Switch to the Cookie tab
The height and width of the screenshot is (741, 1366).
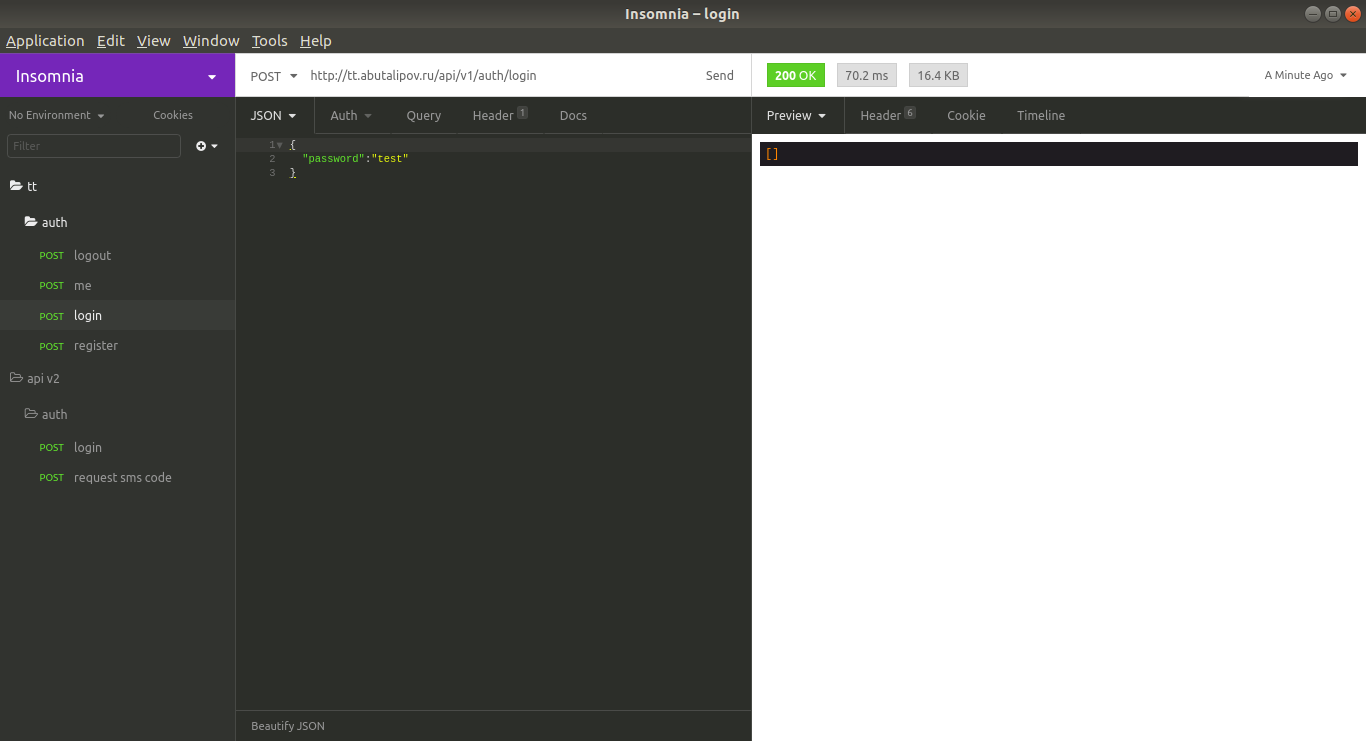pos(966,116)
